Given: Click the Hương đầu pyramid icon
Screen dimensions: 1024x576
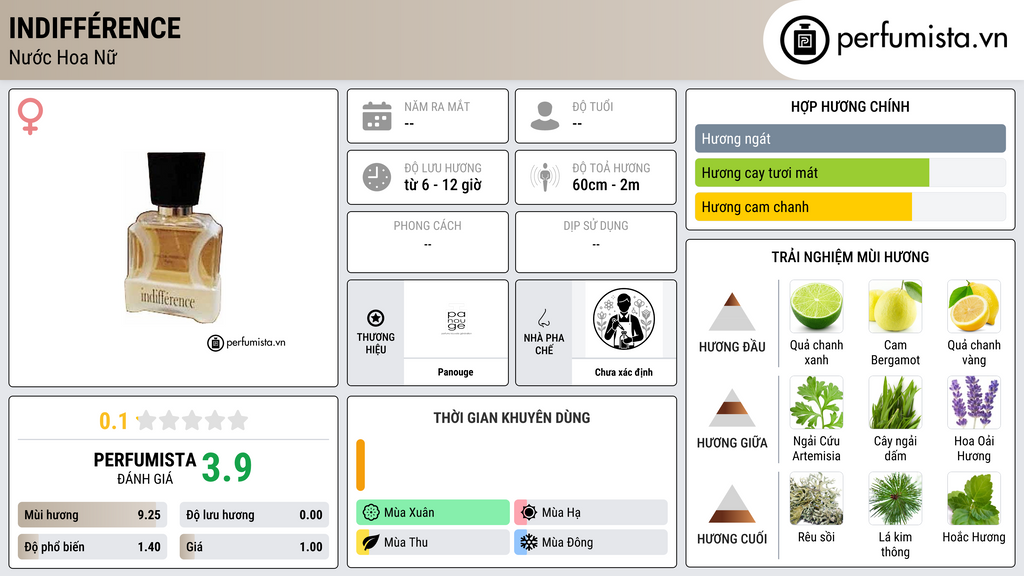Looking at the screenshot, I should tap(732, 312).
